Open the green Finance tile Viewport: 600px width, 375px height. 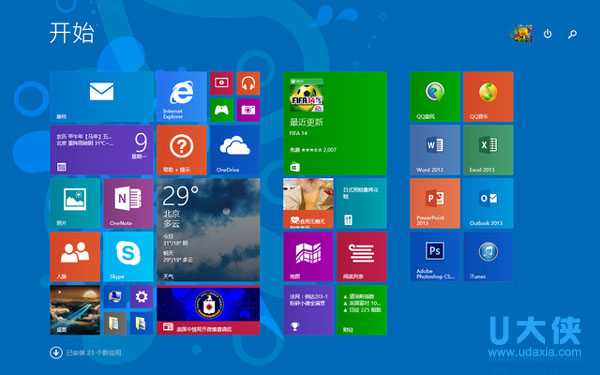pyautogui.click(x=362, y=310)
